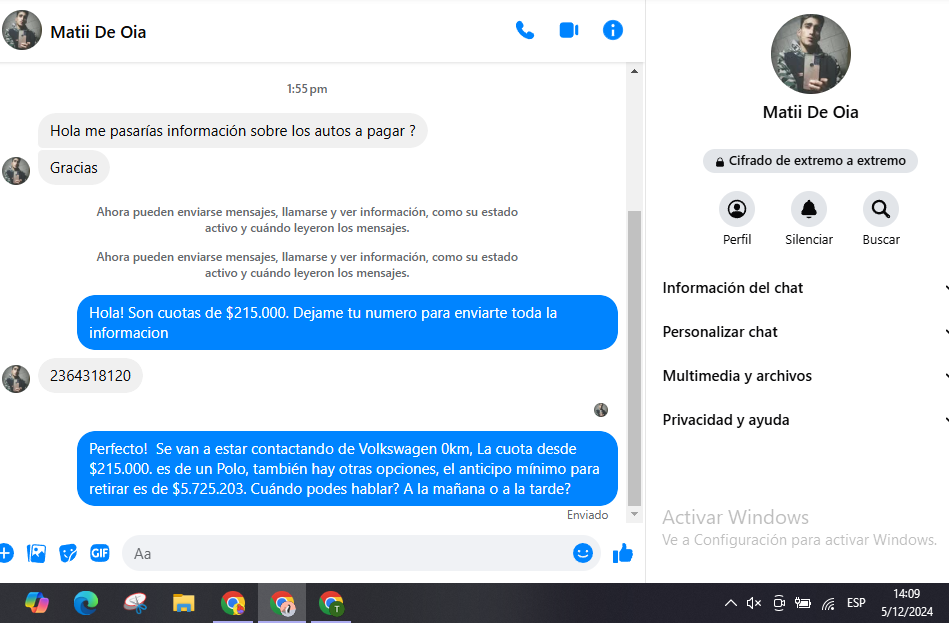
Task: Click the plus icon for more actions
Action: click(6, 553)
